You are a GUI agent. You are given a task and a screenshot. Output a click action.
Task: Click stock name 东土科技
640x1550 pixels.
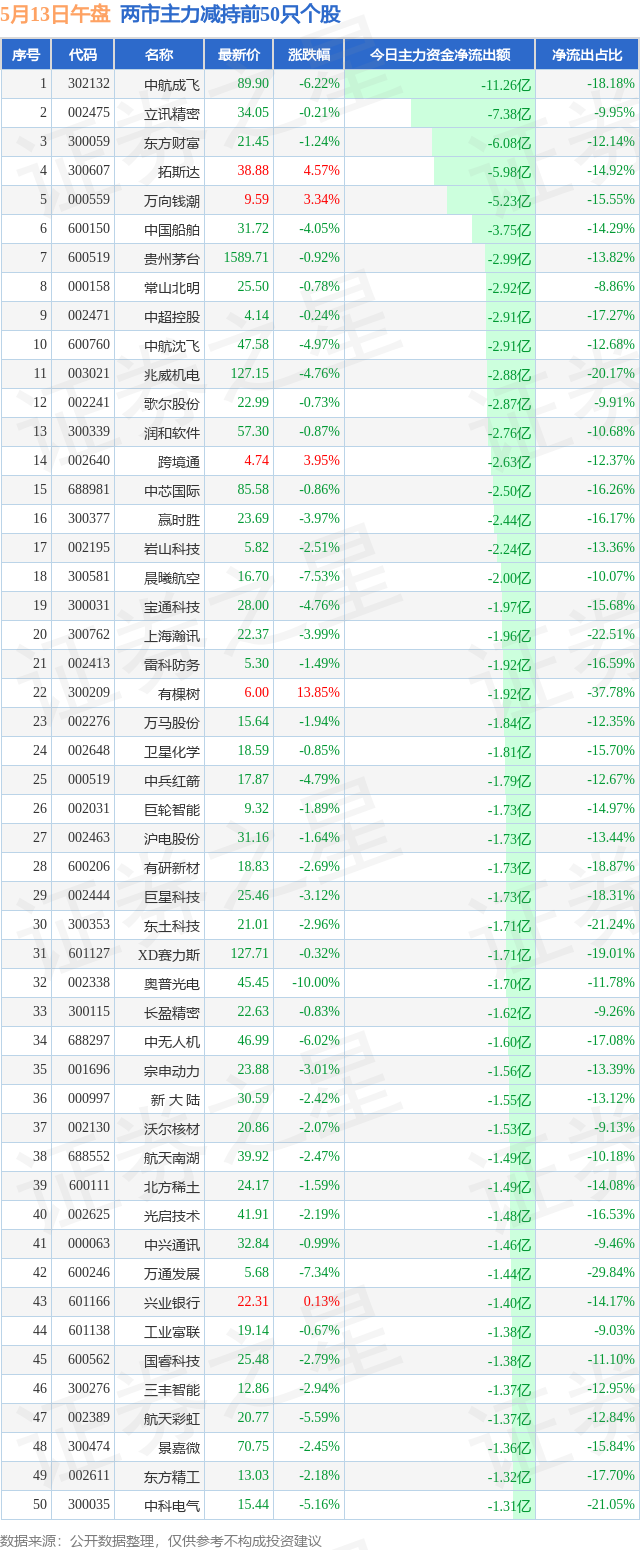172,925
